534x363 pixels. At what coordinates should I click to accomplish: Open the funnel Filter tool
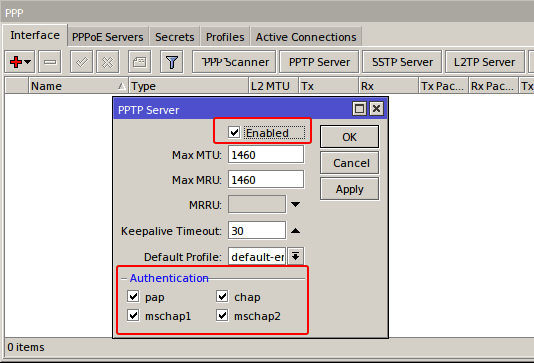(x=172, y=62)
